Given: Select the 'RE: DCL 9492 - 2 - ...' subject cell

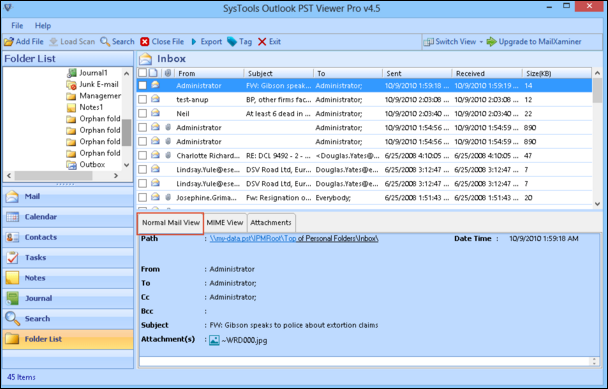Looking at the screenshot, I should 278,156.
